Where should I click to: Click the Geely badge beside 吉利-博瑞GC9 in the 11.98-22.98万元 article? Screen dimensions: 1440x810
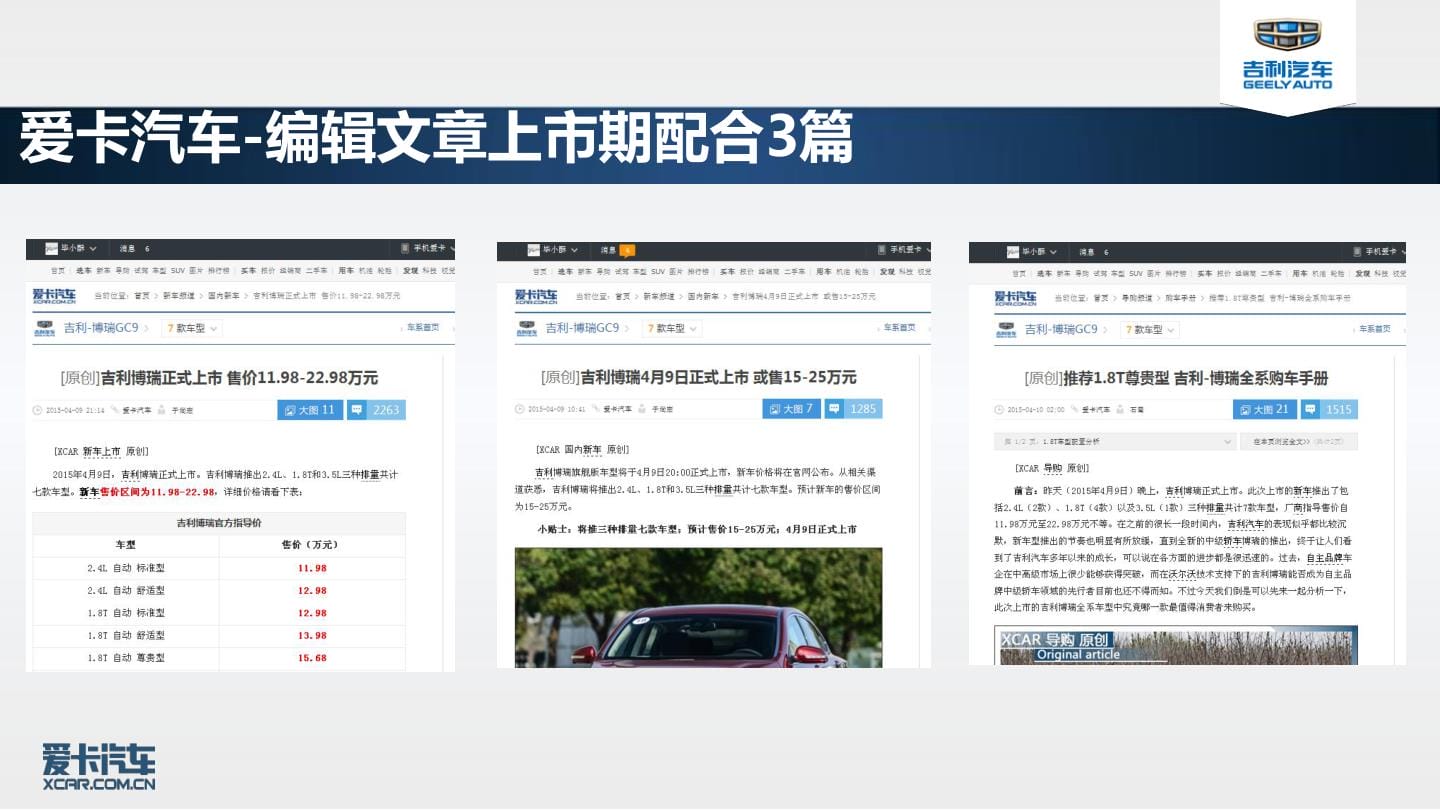tap(45, 328)
